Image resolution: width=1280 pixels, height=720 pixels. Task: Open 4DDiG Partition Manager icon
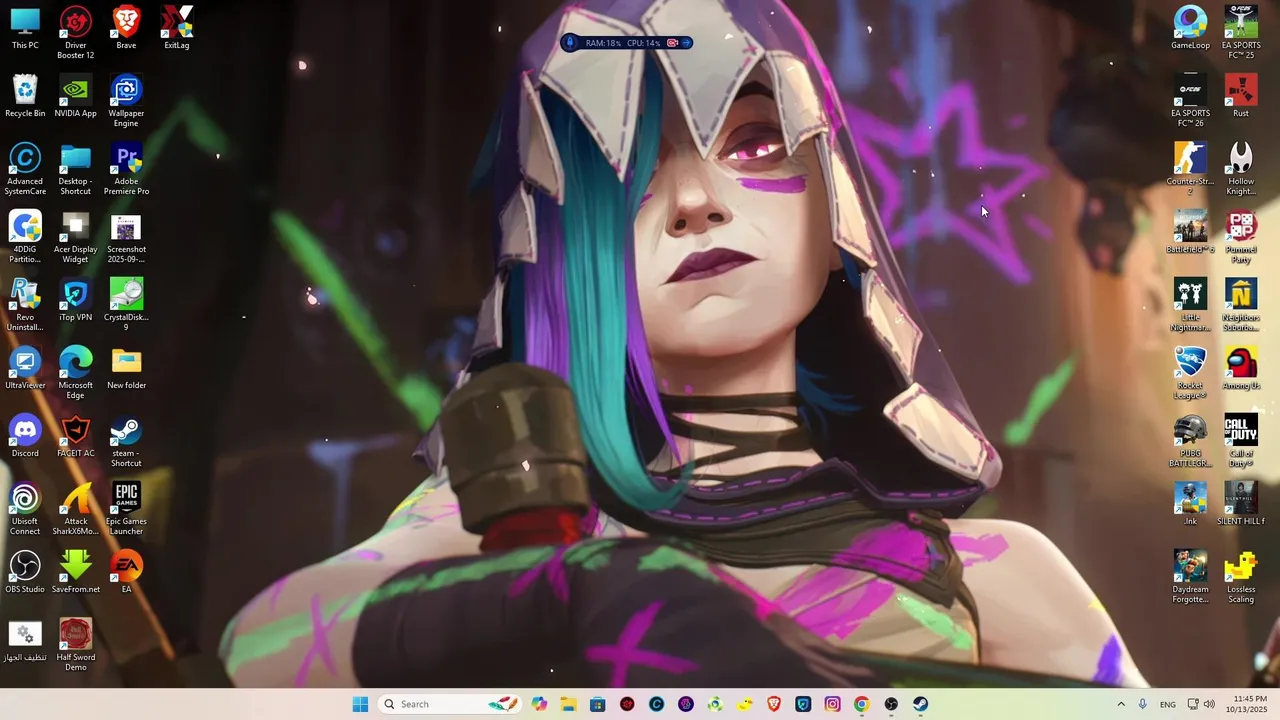pos(25,237)
